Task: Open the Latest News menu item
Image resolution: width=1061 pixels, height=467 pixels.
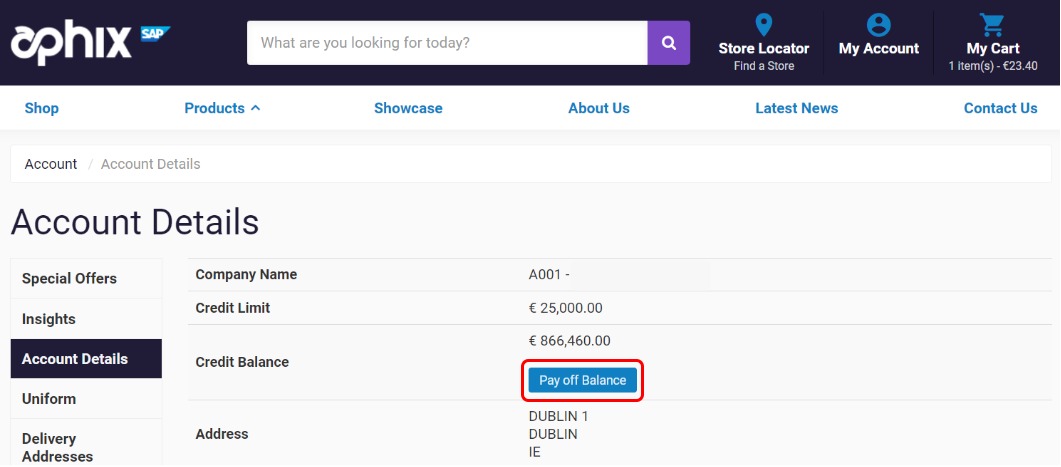Action: (x=796, y=108)
